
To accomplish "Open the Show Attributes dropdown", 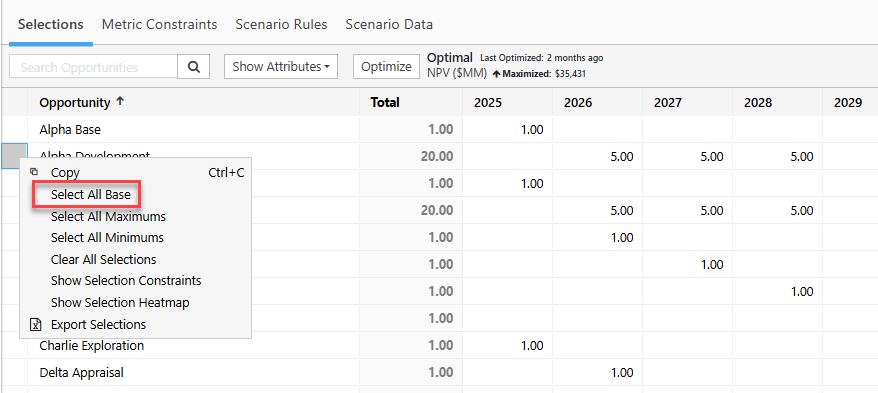I will click(x=281, y=67).
